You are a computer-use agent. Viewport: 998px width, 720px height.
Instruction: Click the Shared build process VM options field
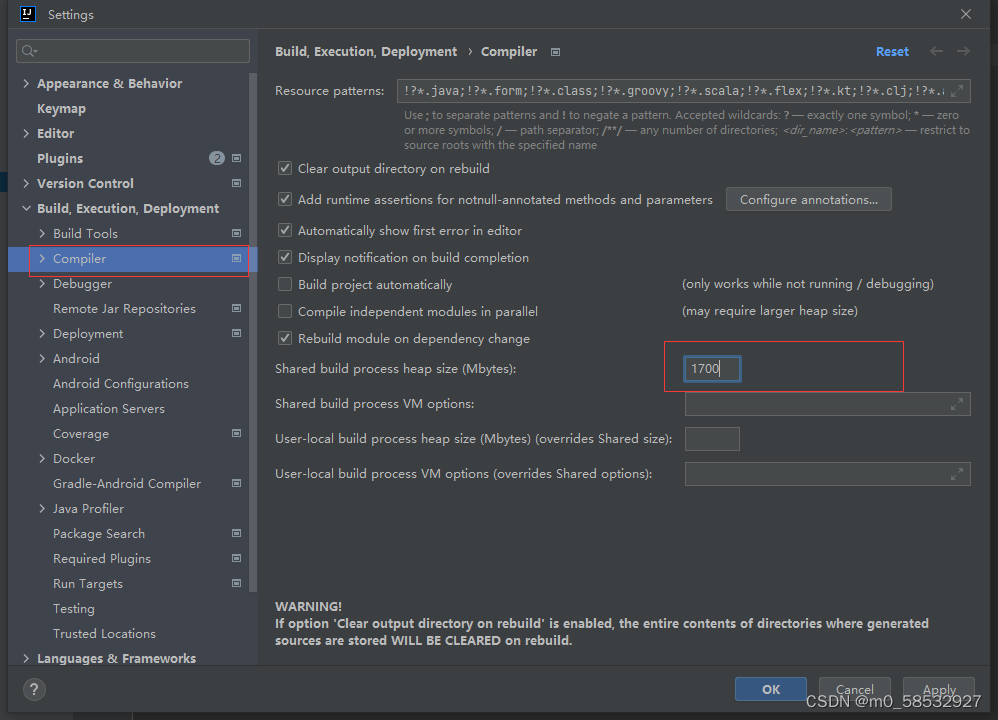(x=827, y=404)
